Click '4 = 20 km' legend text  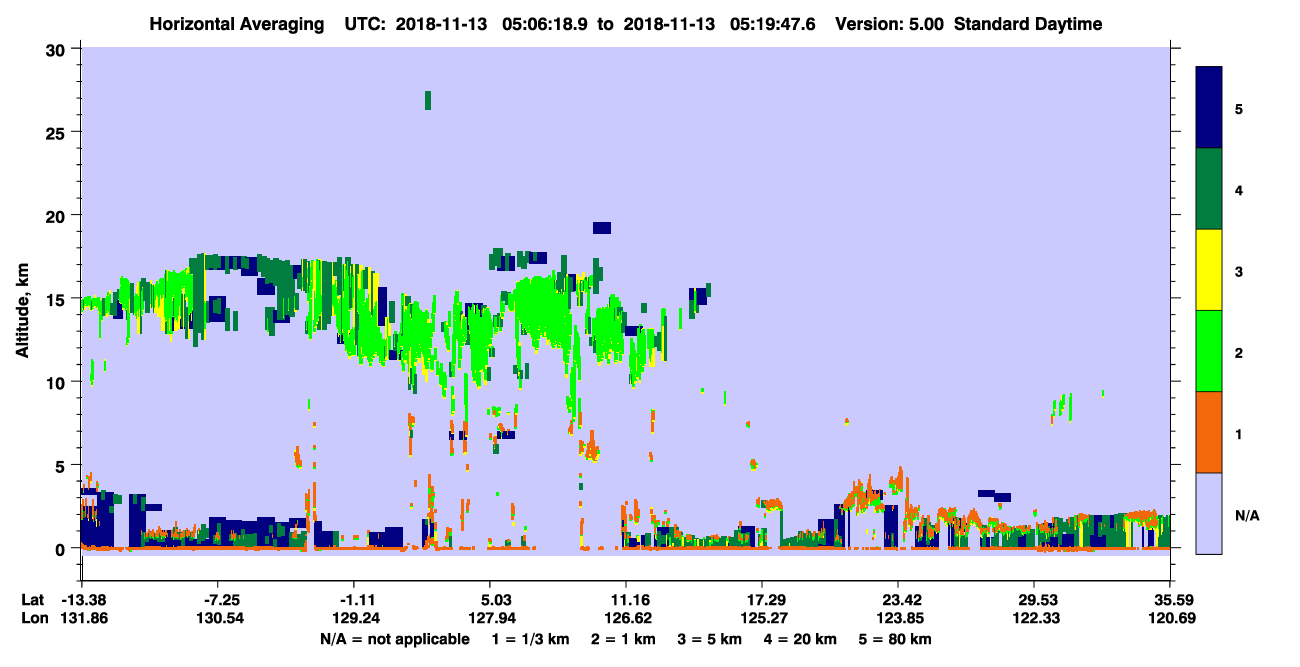pyautogui.click(x=799, y=638)
